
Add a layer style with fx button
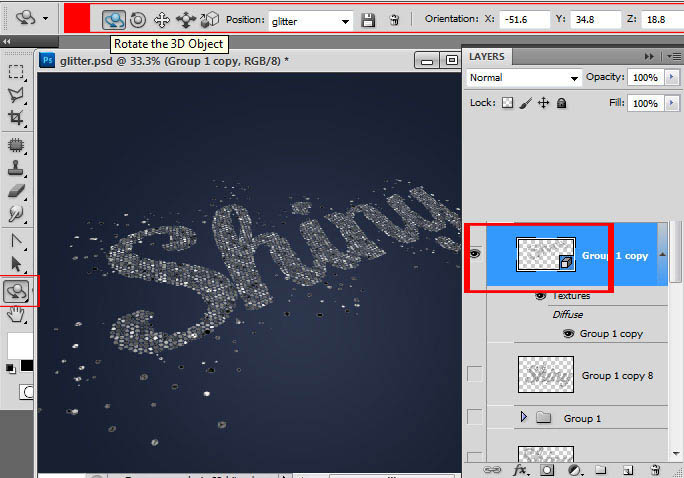pos(520,470)
